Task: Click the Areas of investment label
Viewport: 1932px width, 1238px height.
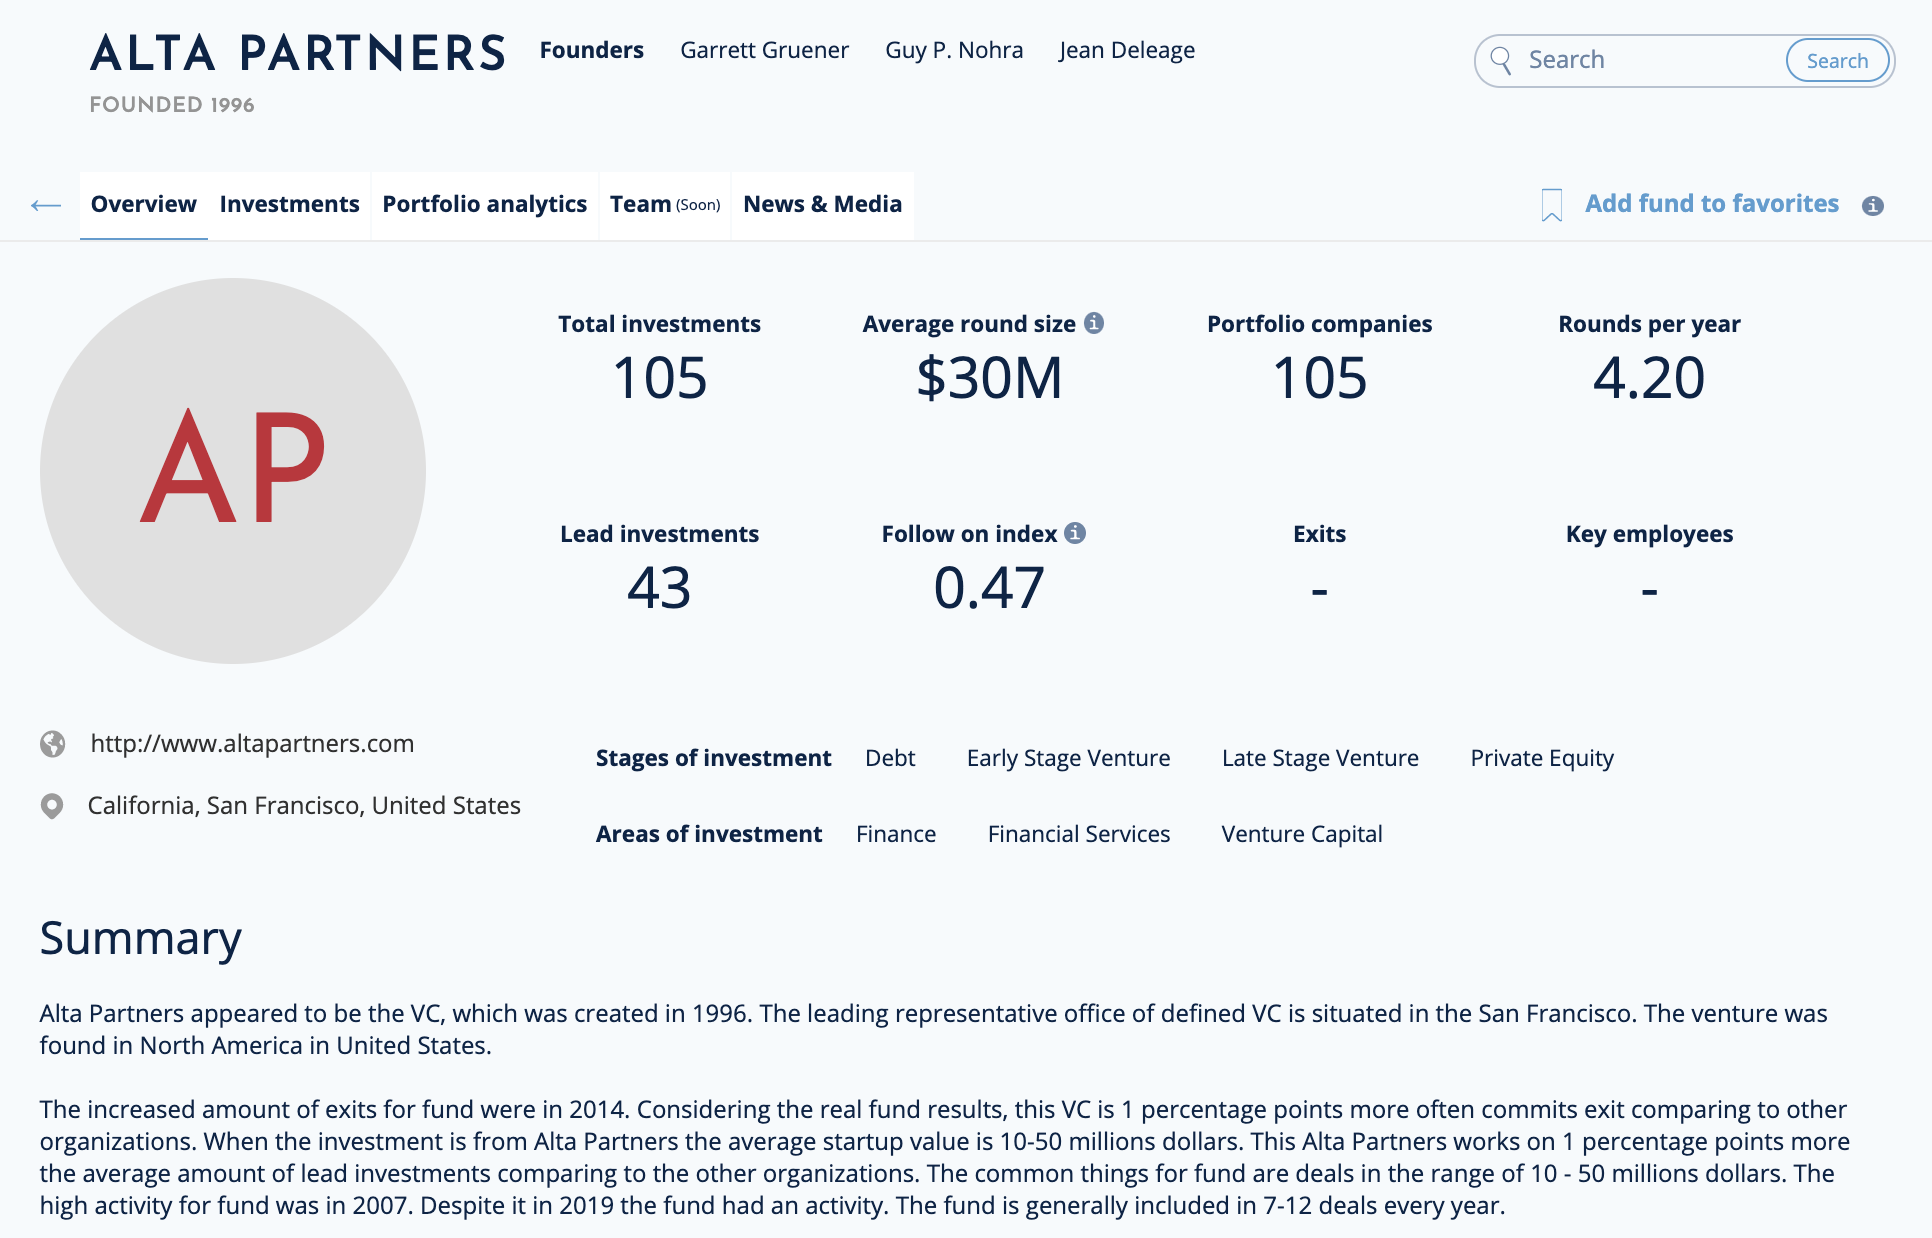Action: (709, 834)
